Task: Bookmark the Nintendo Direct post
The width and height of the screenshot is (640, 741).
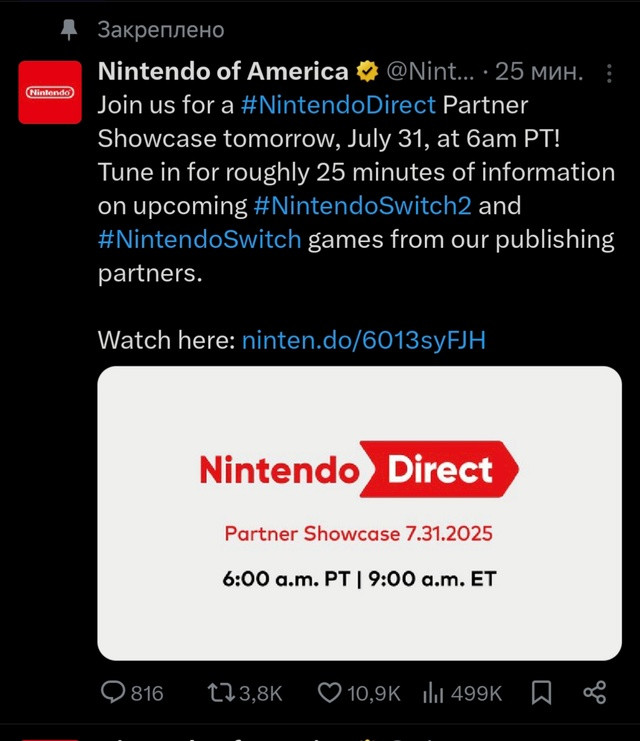Action: click(542, 693)
